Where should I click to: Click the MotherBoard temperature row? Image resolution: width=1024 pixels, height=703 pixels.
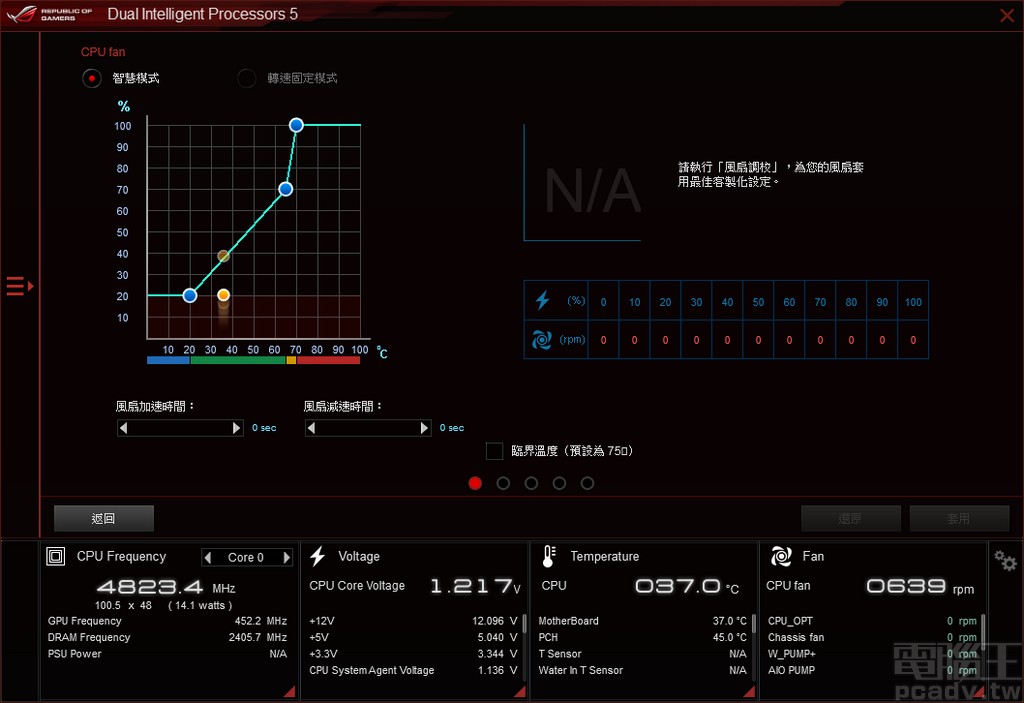click(x=643, y=621)
